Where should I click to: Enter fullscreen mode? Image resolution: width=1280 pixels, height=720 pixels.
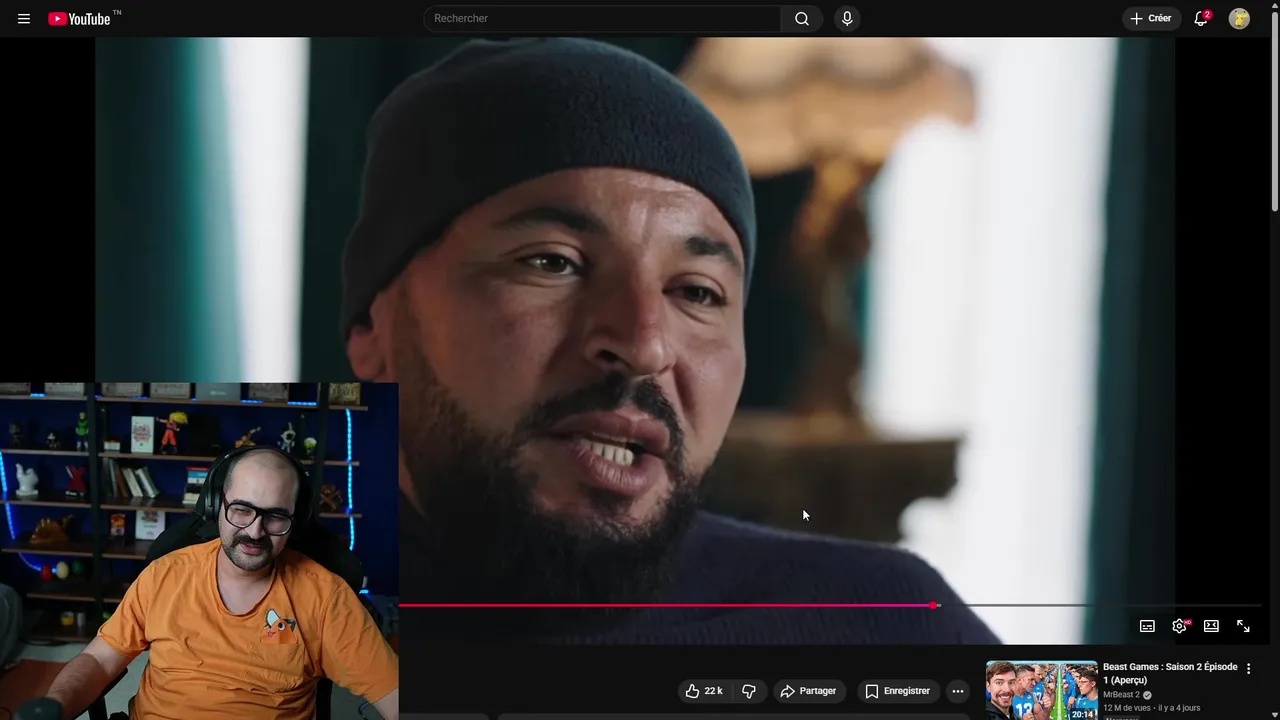coord(1243,626)
